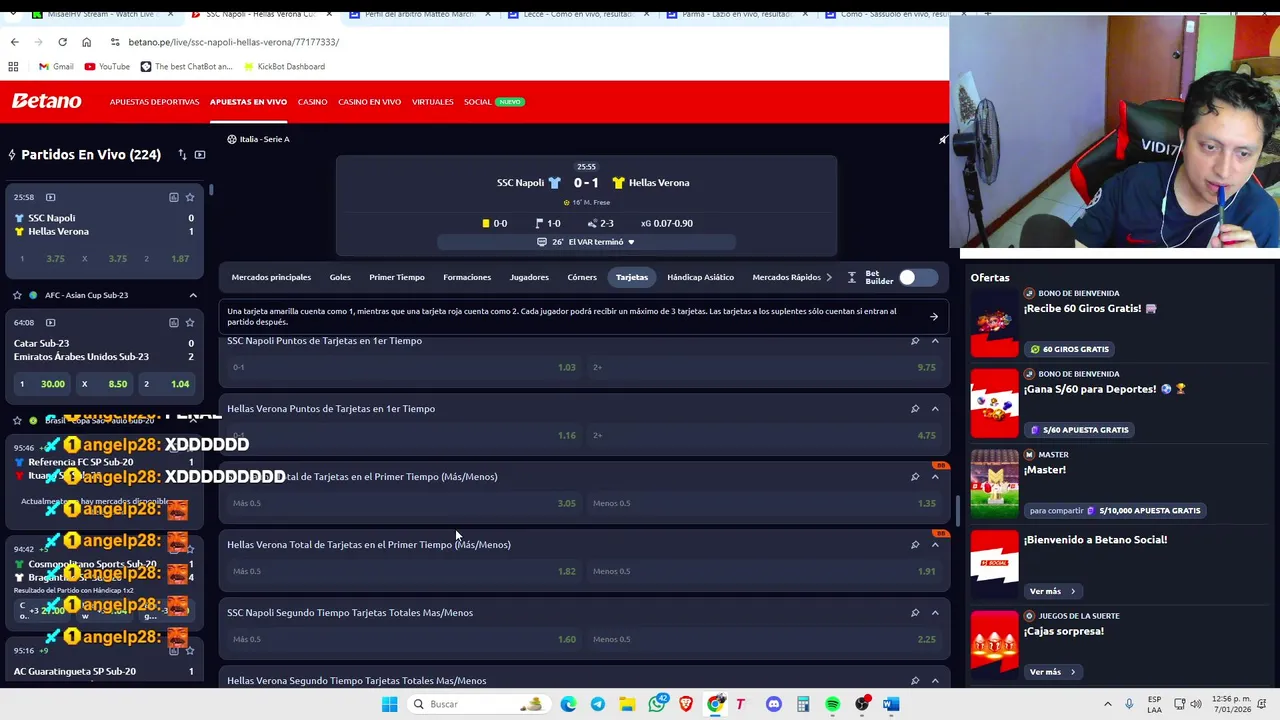
Task: Favorite the Catar Sub-23 match card
Action: pyautogui.click(x=191, y=322)
